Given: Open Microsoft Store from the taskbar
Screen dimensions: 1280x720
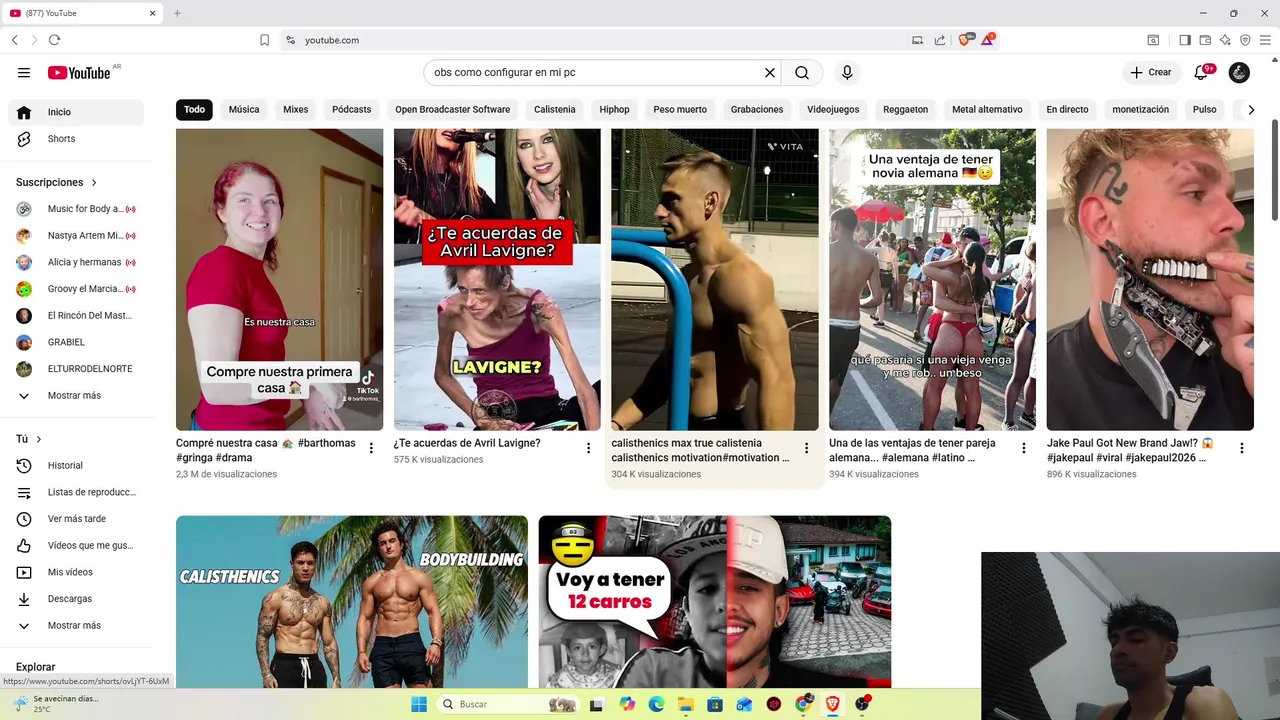Looking at the screenshot, I should (715, 704).
